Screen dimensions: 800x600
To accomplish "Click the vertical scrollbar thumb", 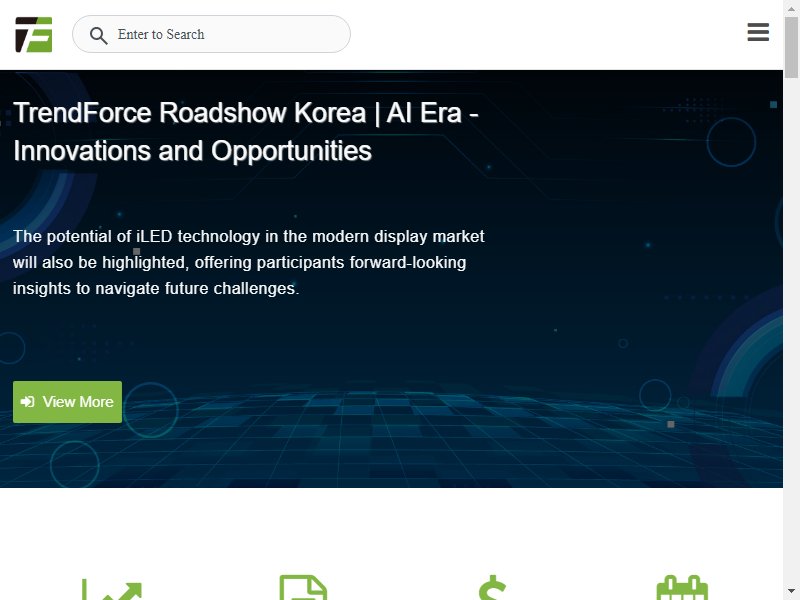I will coord(791,47).
